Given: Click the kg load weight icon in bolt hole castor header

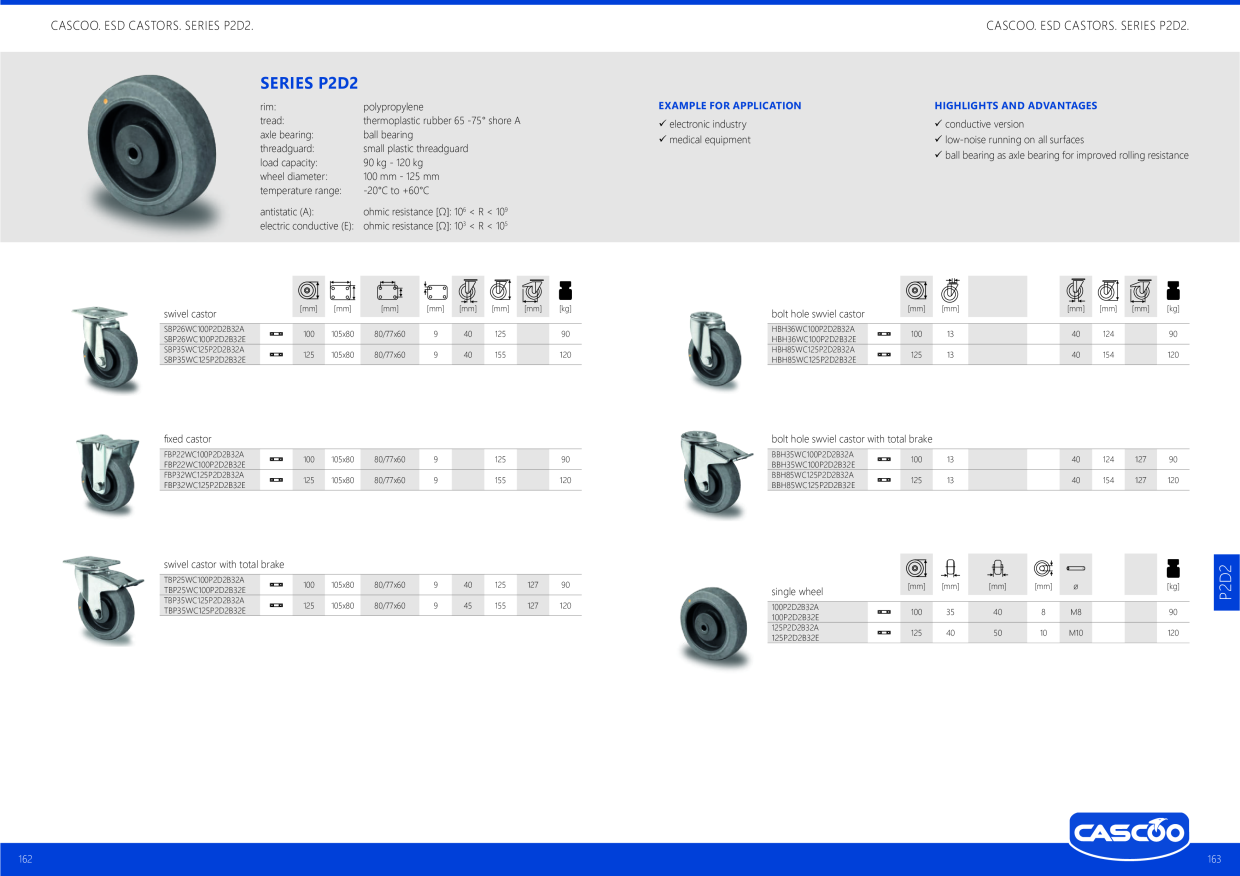Looking at the screenshot, I should (x=1173, y=290).
